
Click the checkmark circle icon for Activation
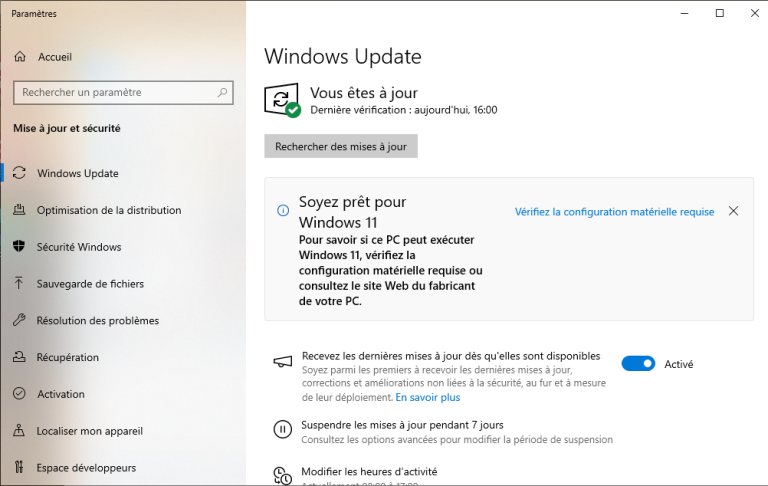coord(19,393)
